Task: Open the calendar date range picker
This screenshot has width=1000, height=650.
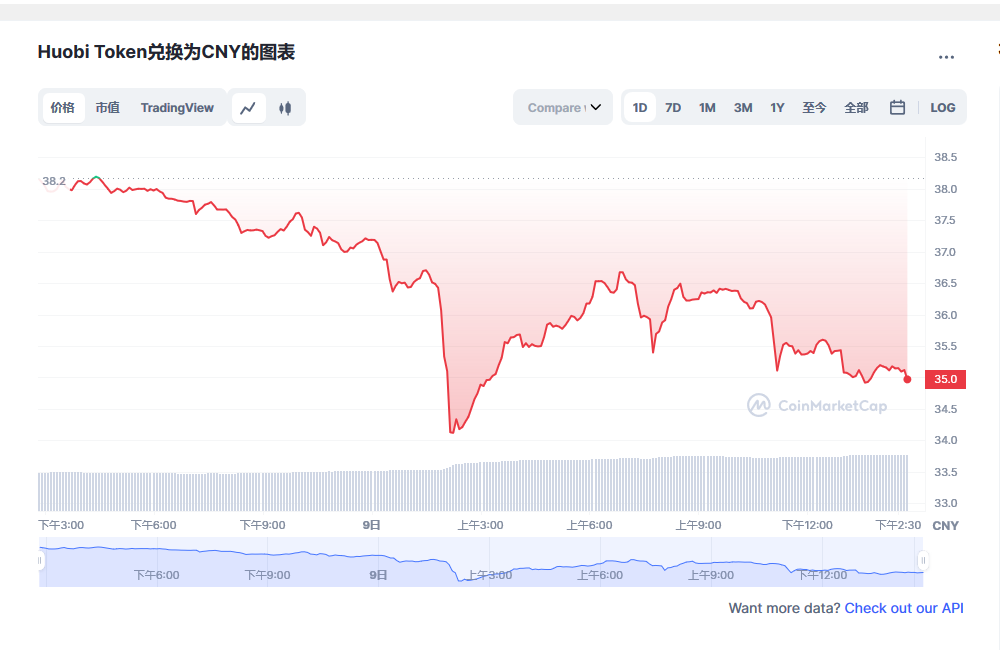Action: pyautogui.click(x=897, y=107)
